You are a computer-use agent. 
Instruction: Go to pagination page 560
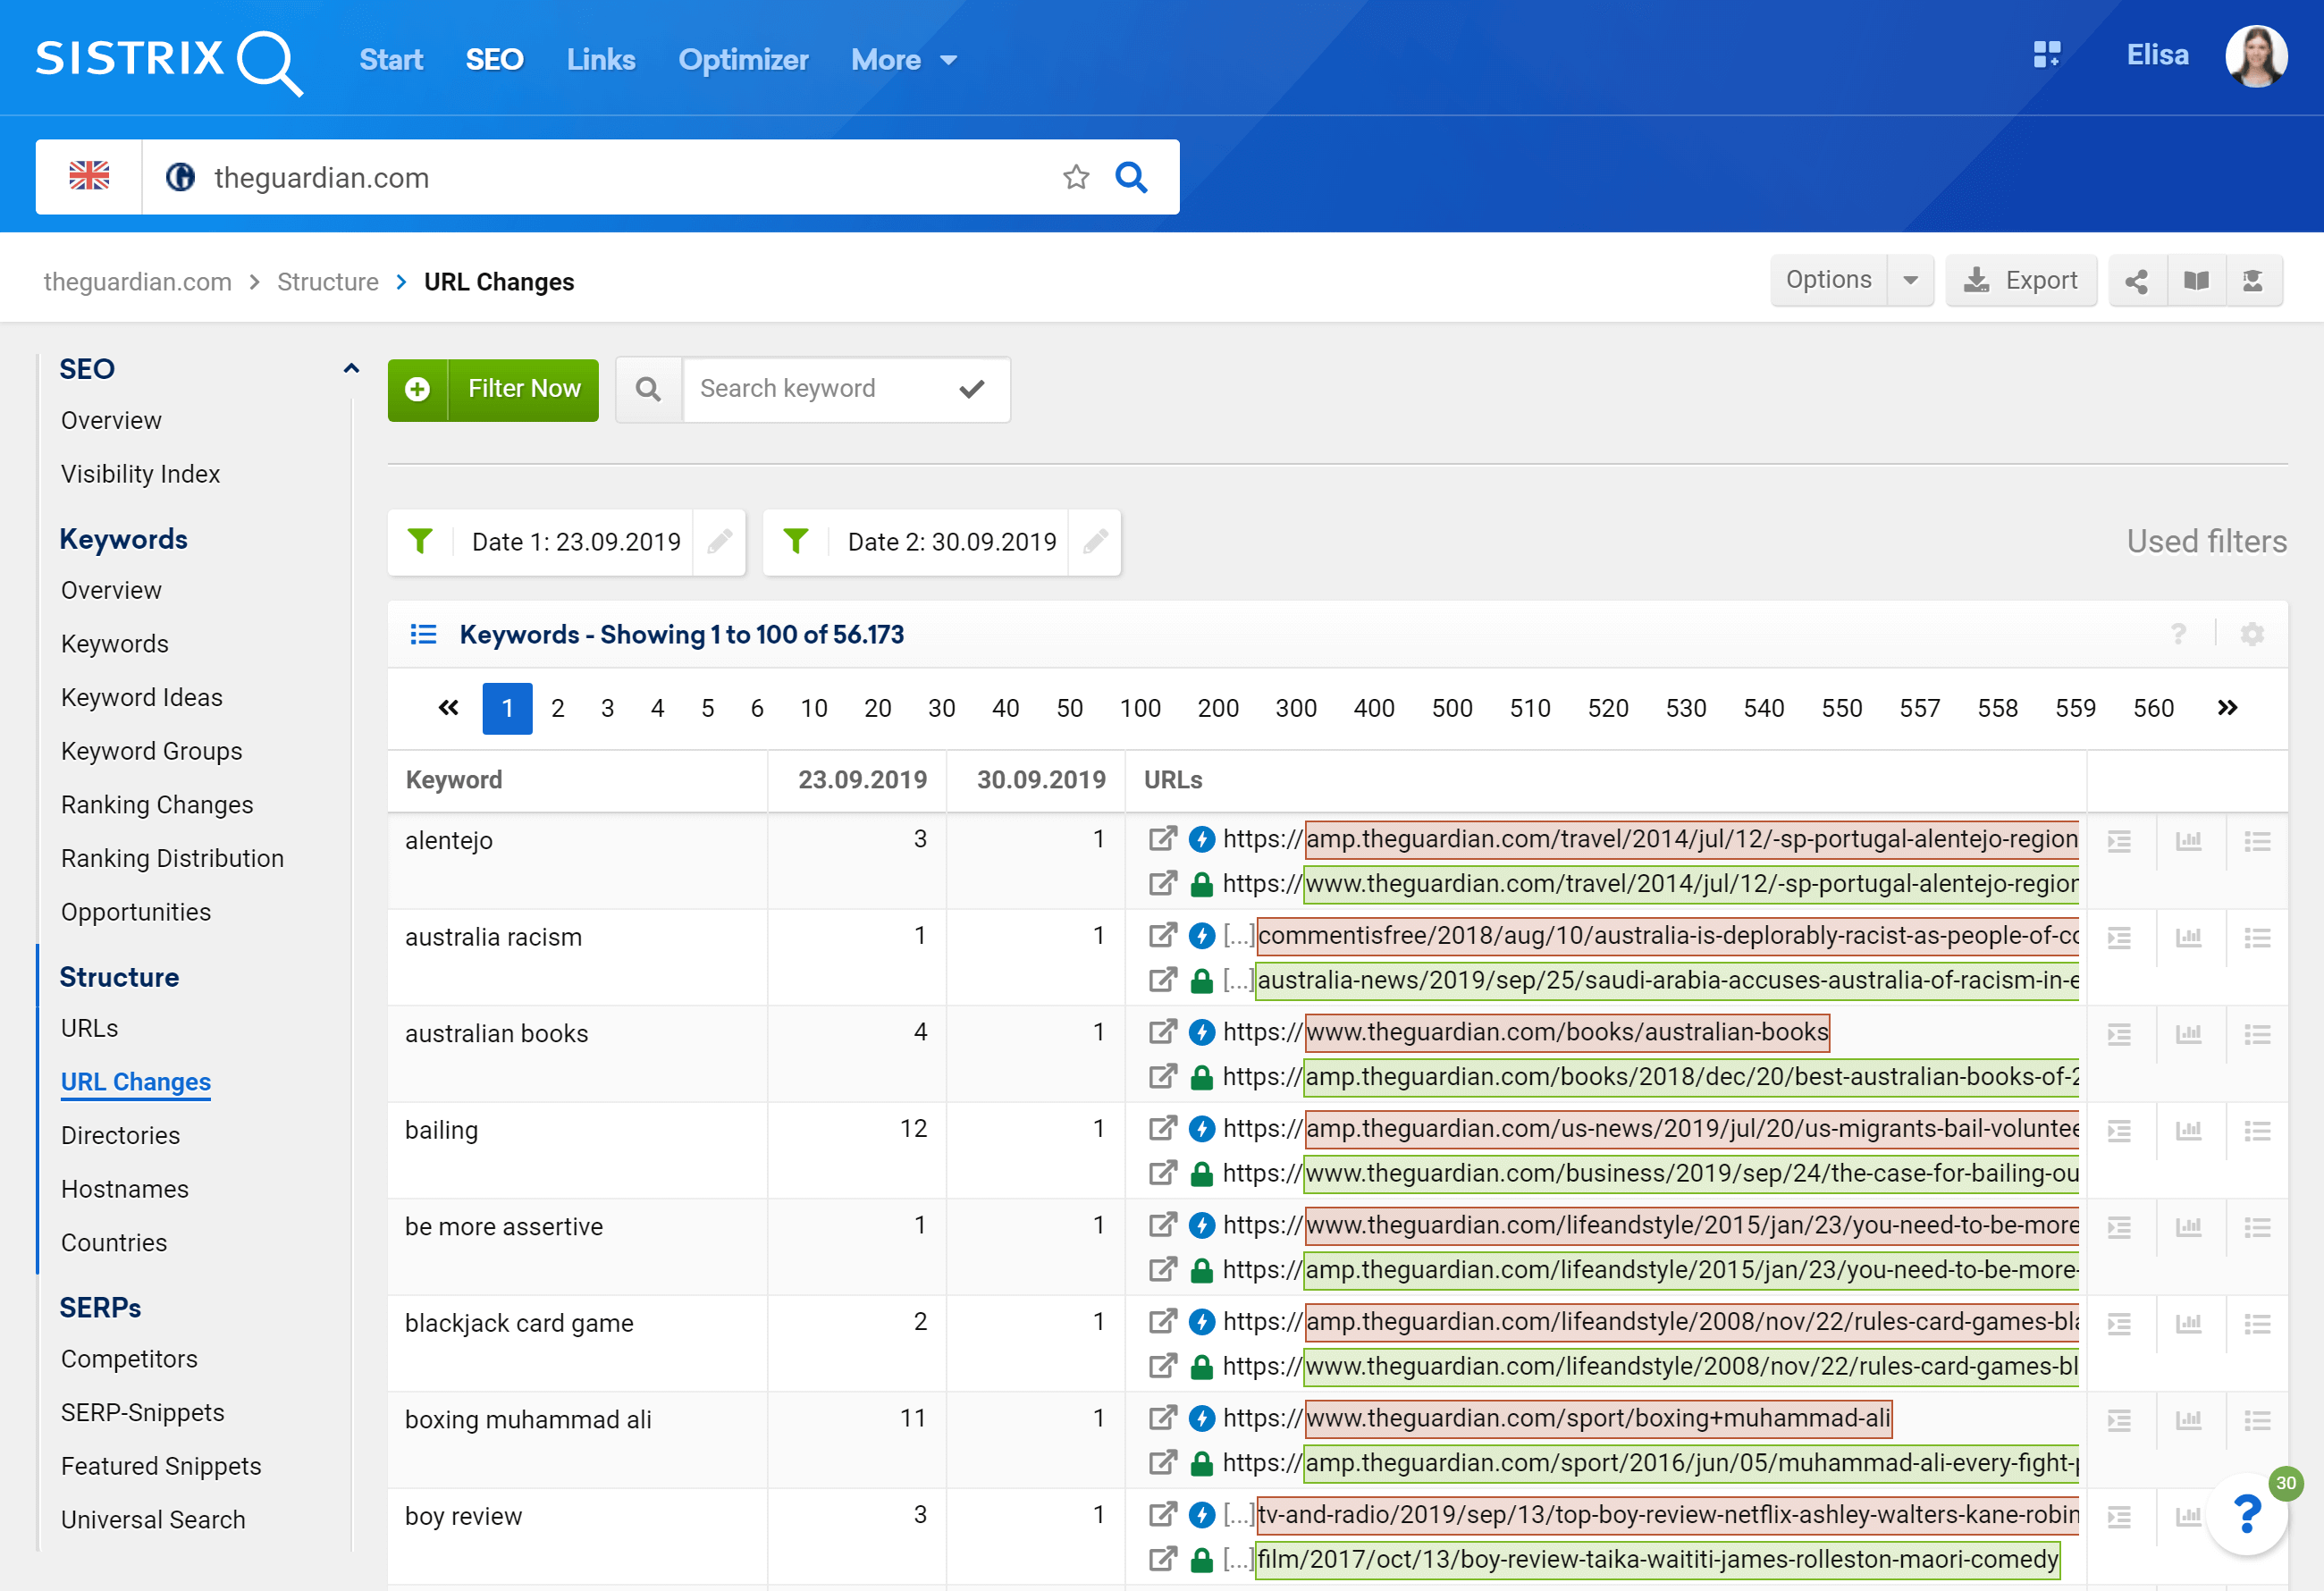point(2153,708)
